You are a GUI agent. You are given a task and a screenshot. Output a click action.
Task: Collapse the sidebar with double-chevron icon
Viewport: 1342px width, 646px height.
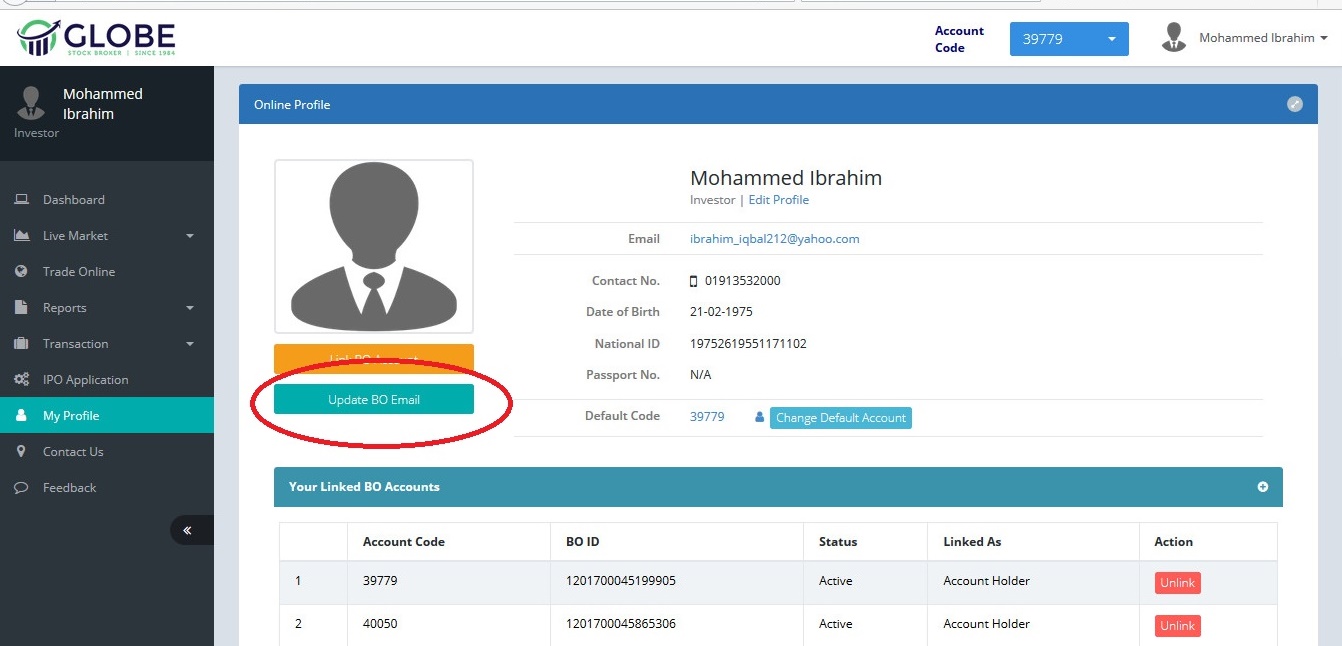(x=187, y=530)
